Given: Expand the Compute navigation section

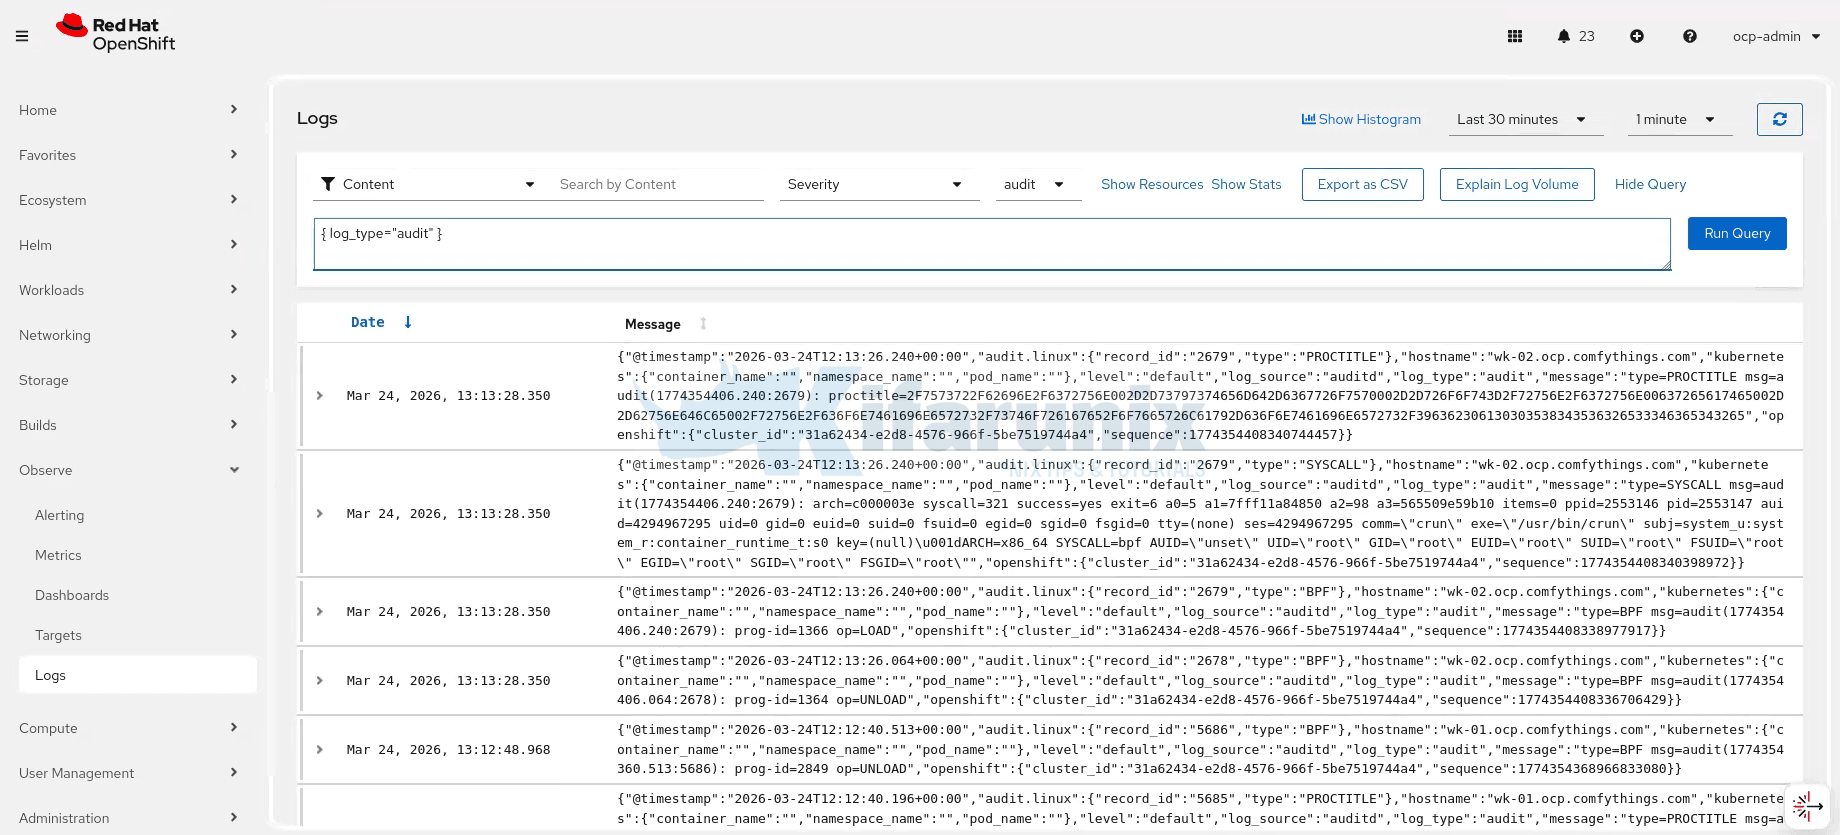Looking at the screenshot, I should point(128,728).
